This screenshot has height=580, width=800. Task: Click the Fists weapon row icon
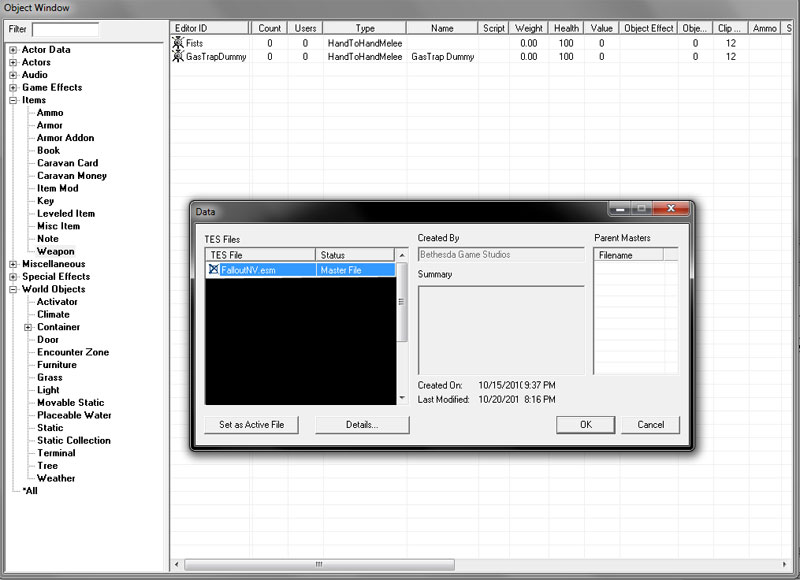178,43
